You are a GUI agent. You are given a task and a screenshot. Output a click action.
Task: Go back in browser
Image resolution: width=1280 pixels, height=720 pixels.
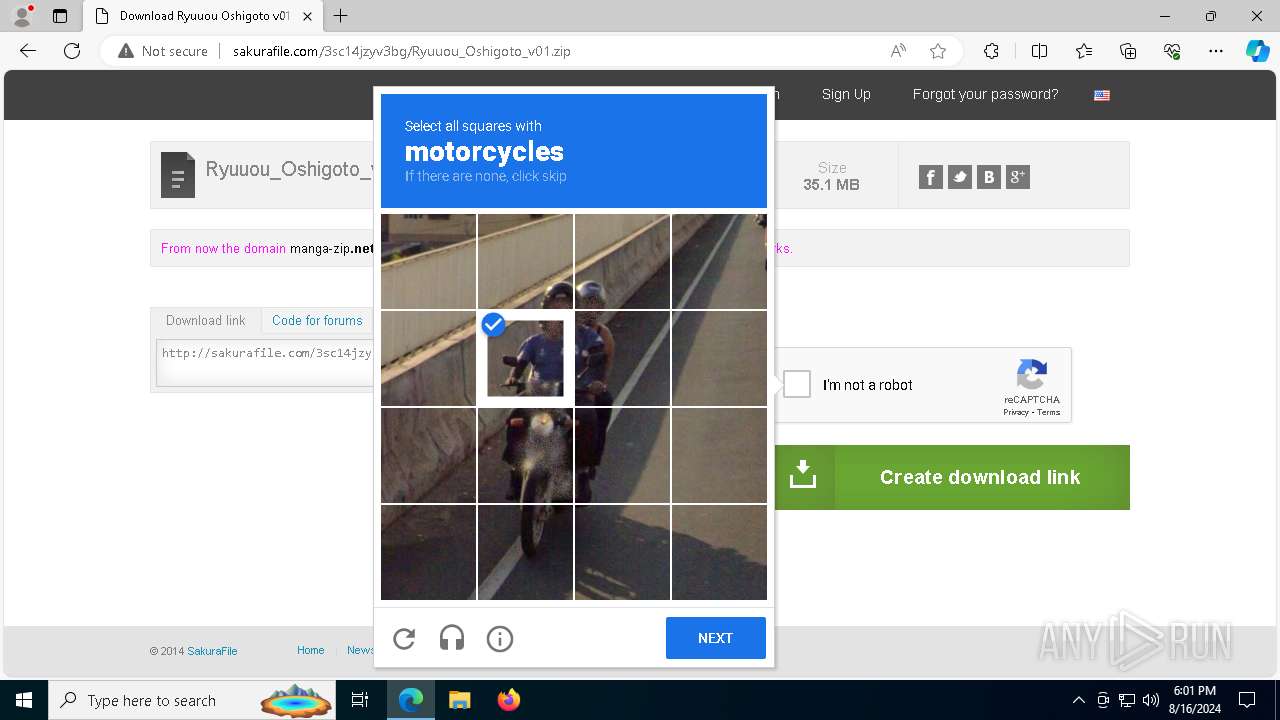pos(28,51)
